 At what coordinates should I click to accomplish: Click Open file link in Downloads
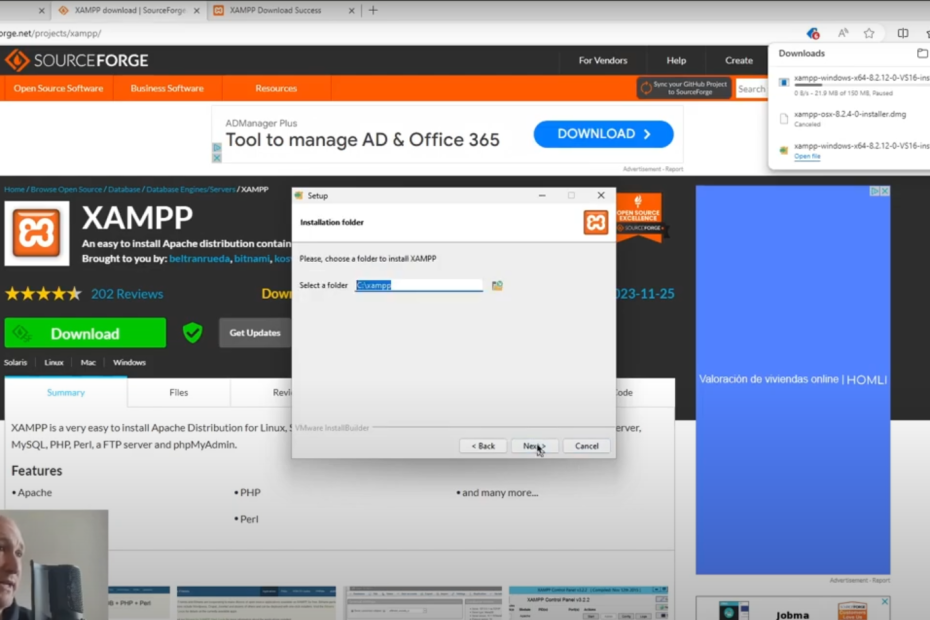point(807,156)
